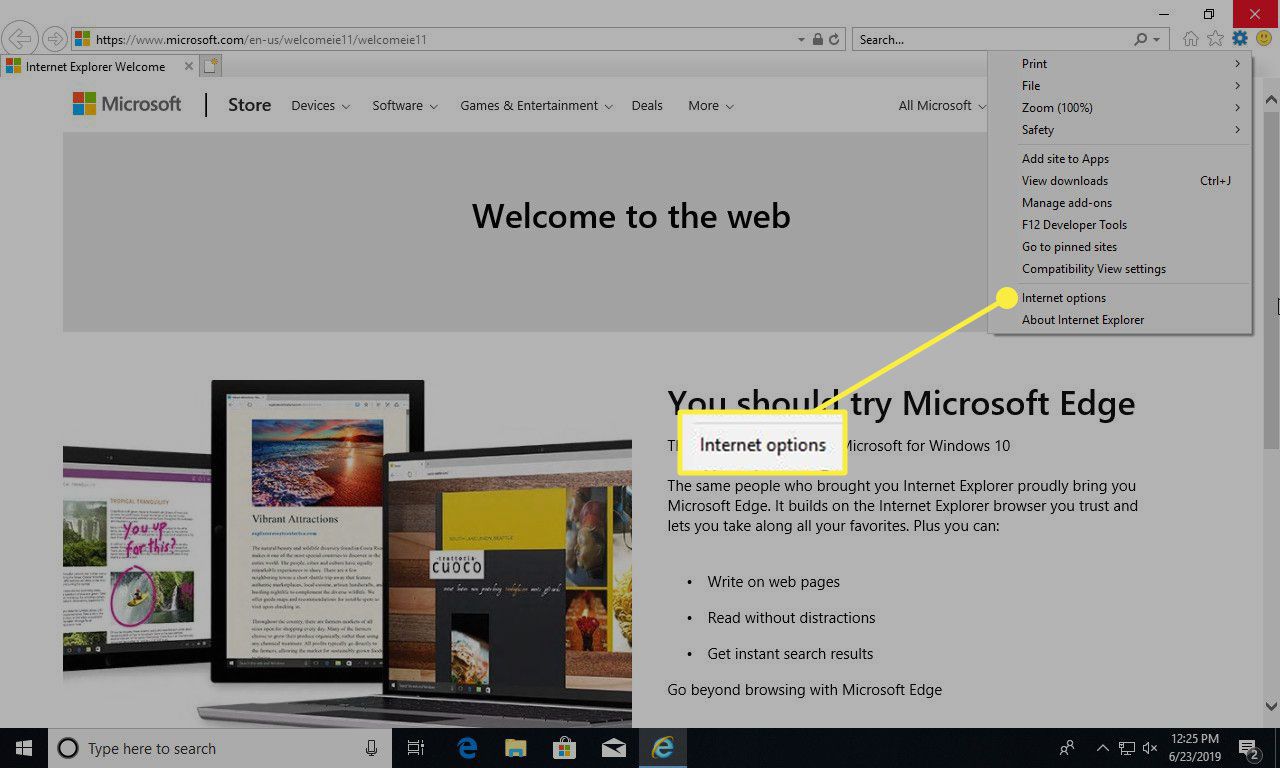Viewport: 1280px width, 768px height.
Task: Expand the More menu
Action: [711, 106]
